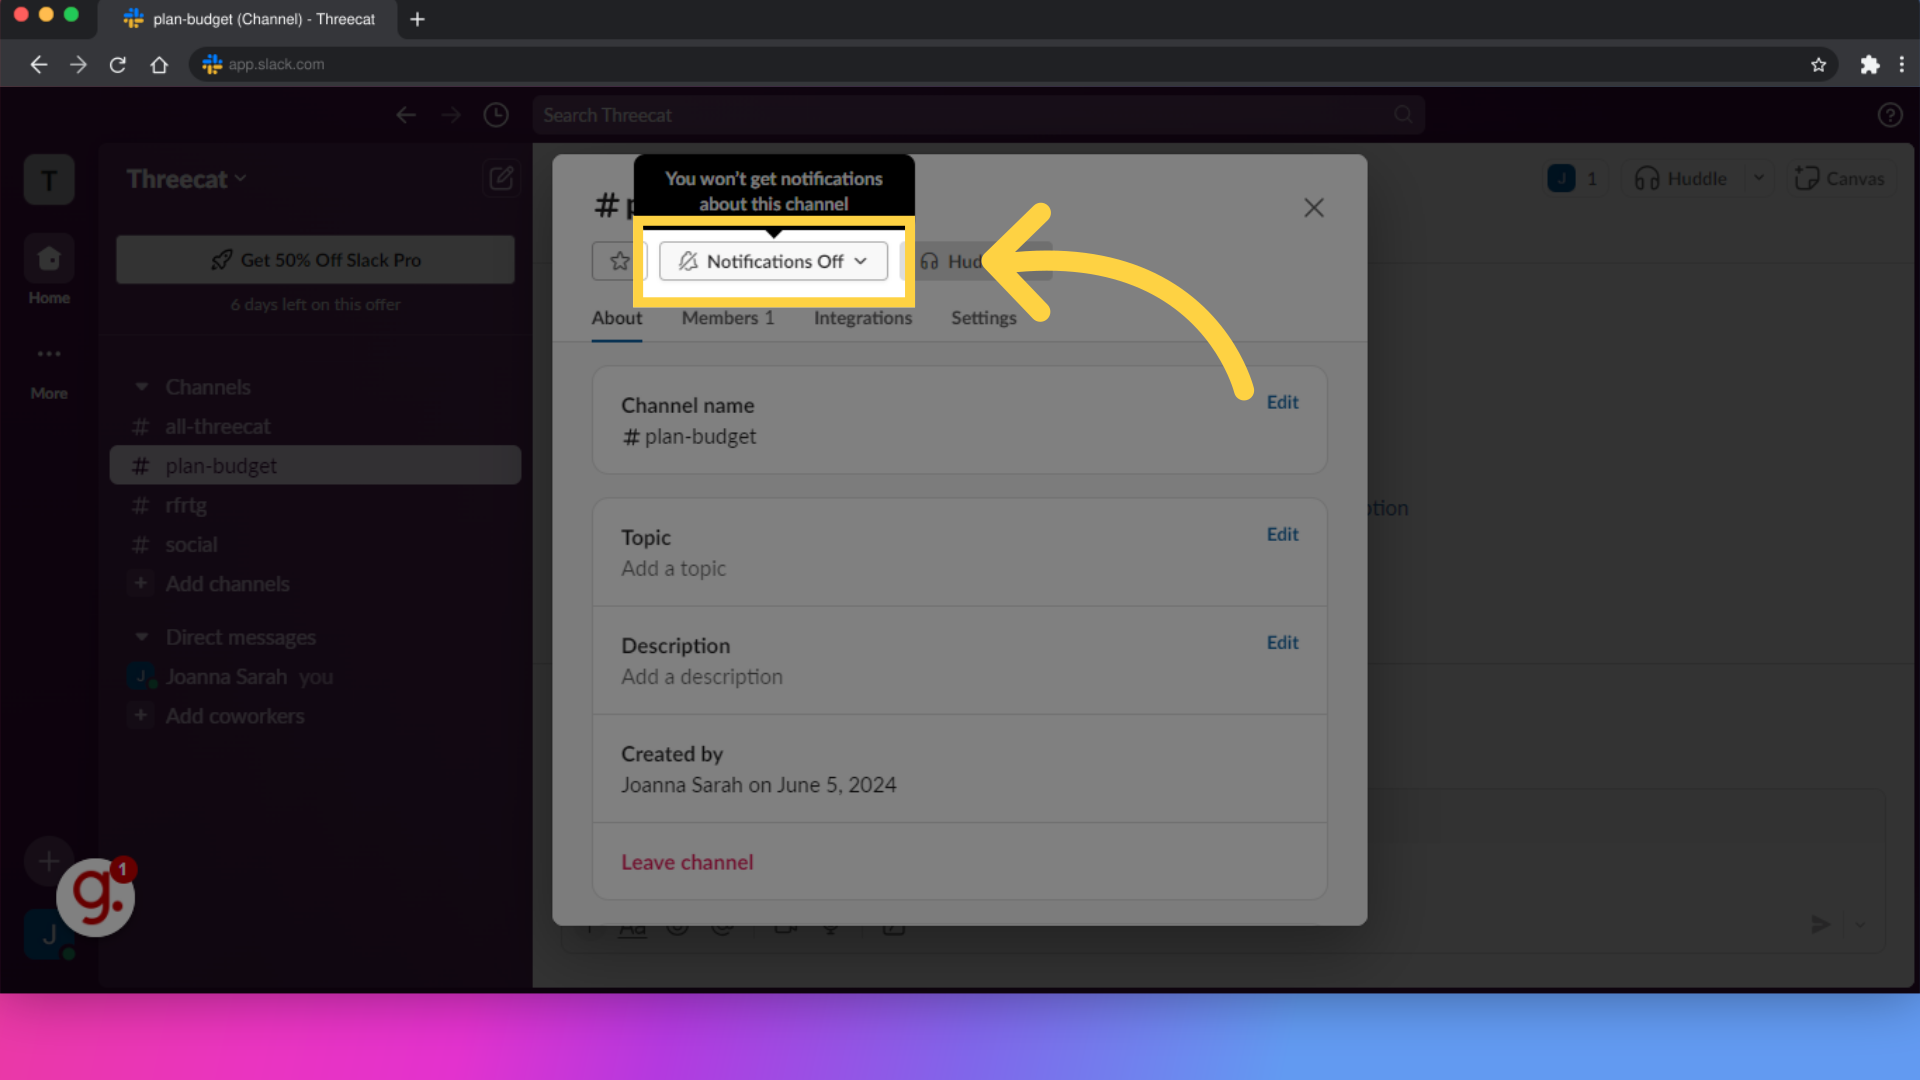1920x1080 pixels.
Task: Open Slack help
Action: pyautogui.click(x=1890, y=115)
